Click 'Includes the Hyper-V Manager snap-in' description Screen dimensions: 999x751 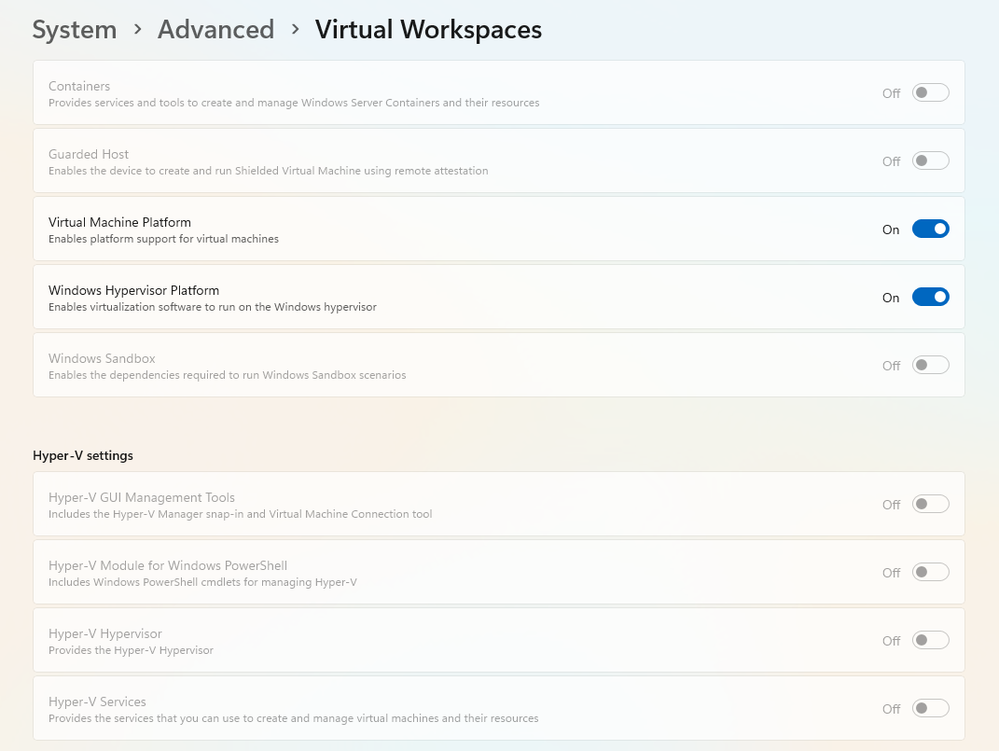coord(240,514)
